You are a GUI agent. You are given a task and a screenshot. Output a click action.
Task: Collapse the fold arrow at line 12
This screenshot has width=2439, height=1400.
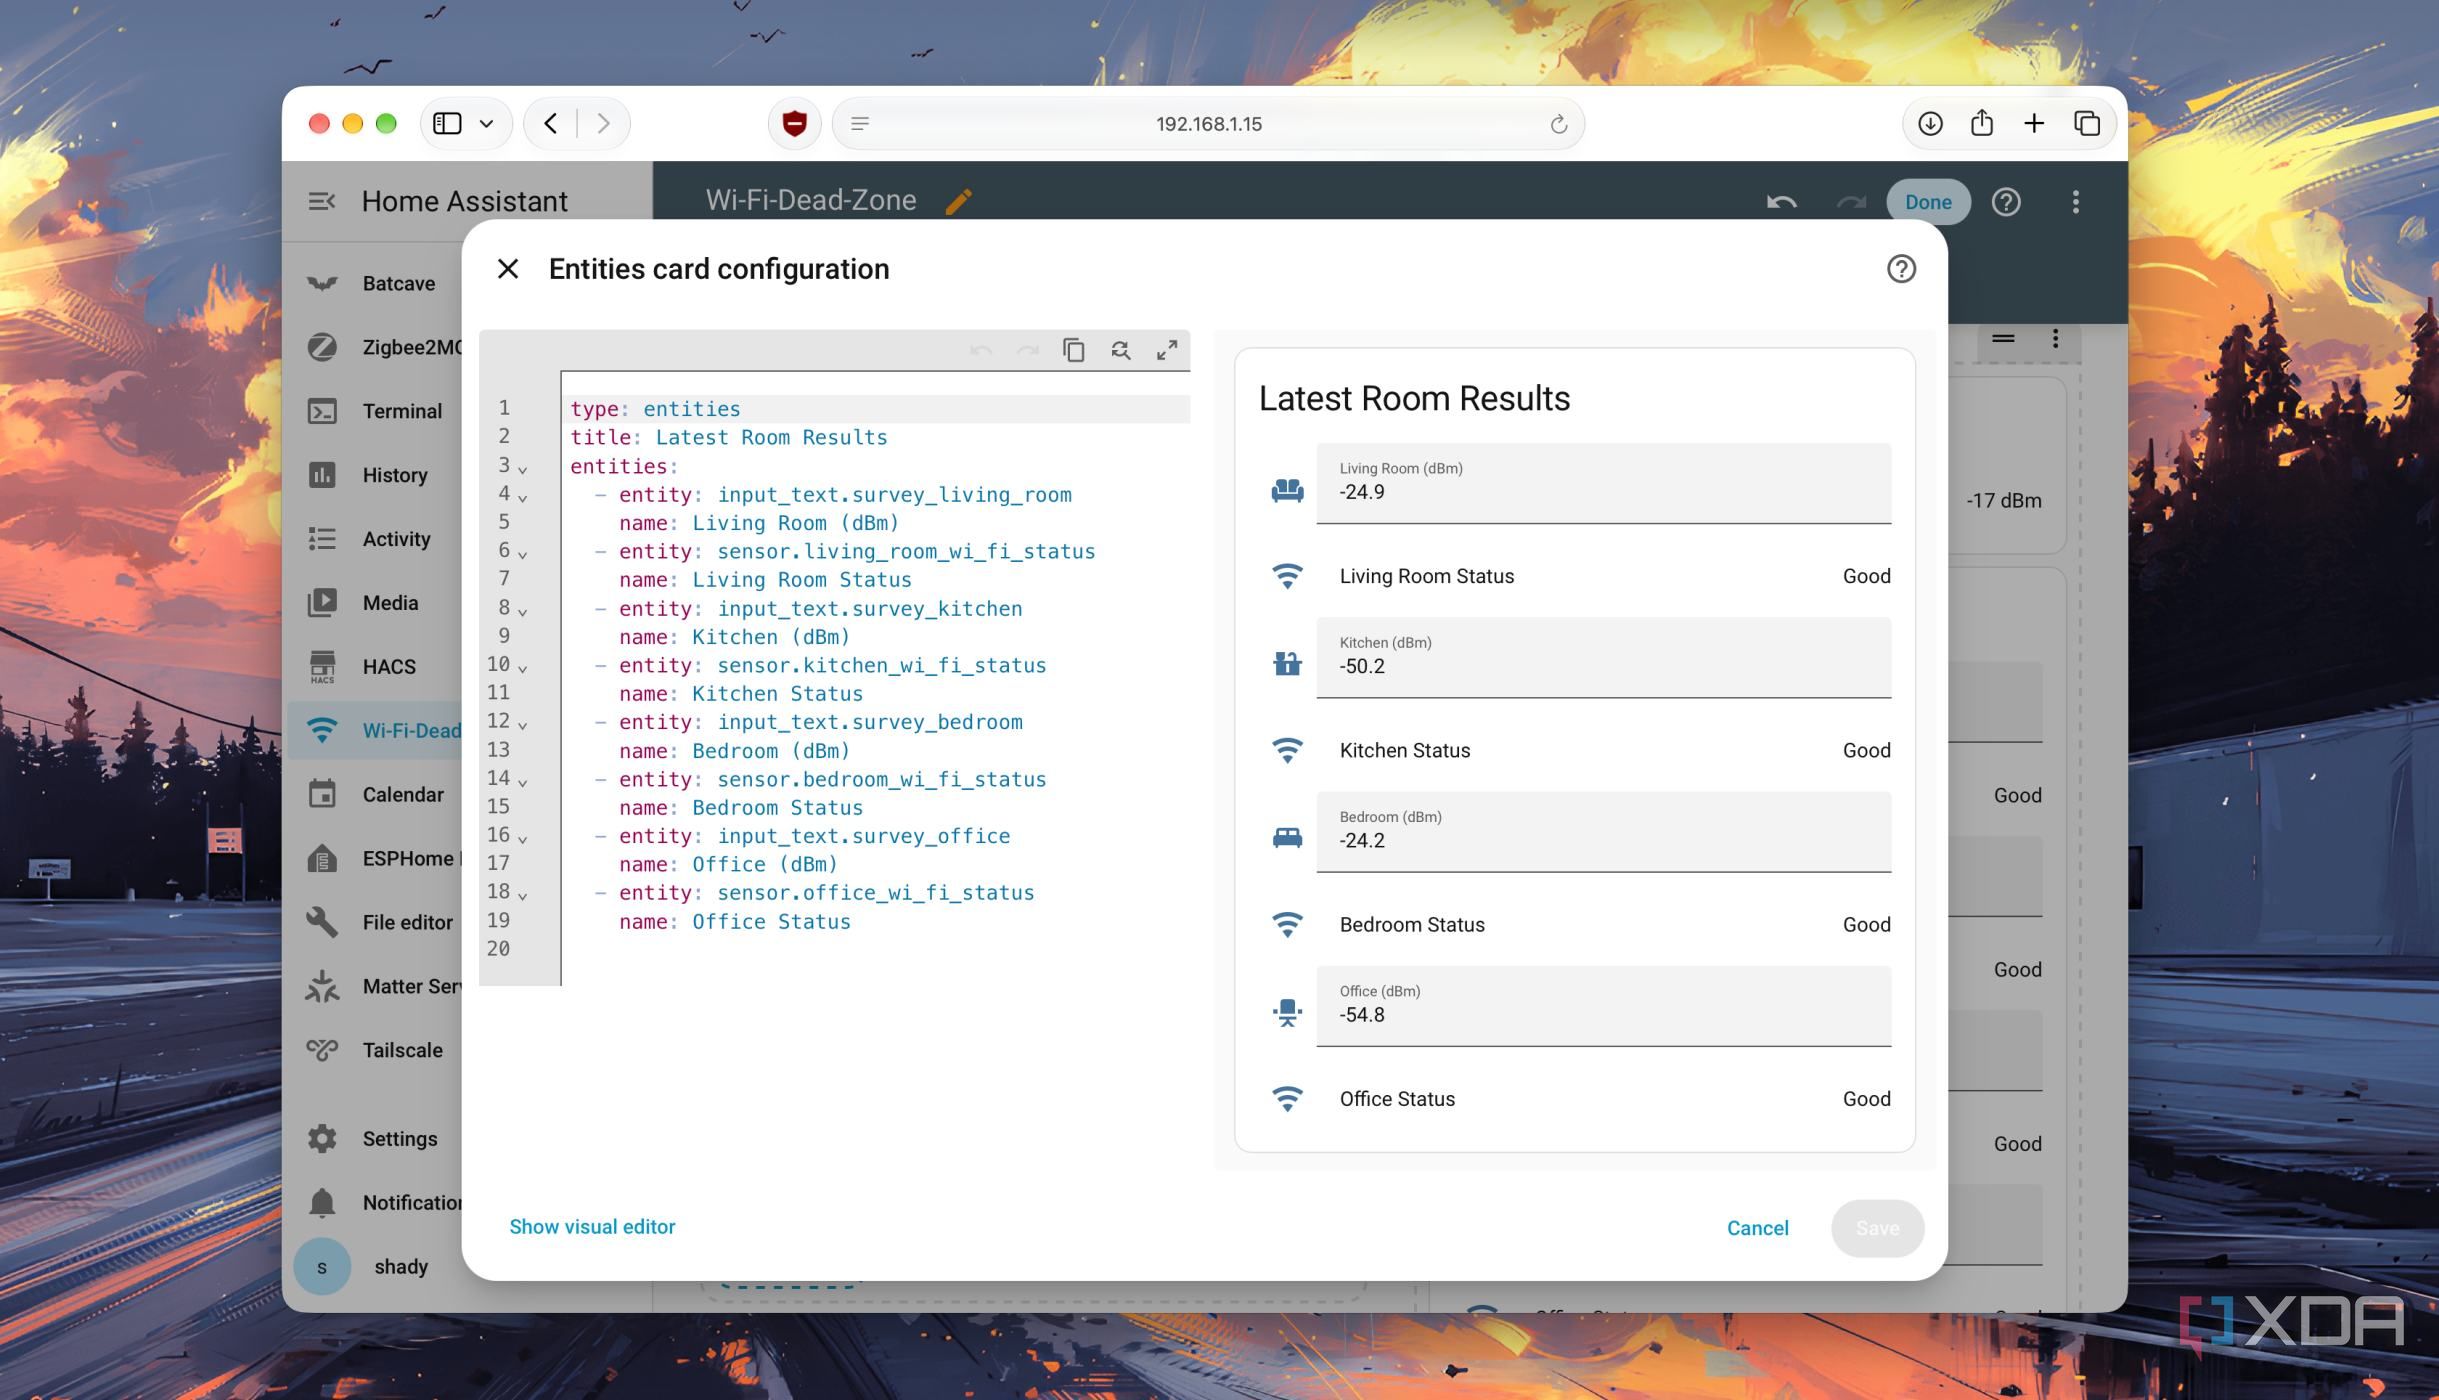[x=522, y=725]
